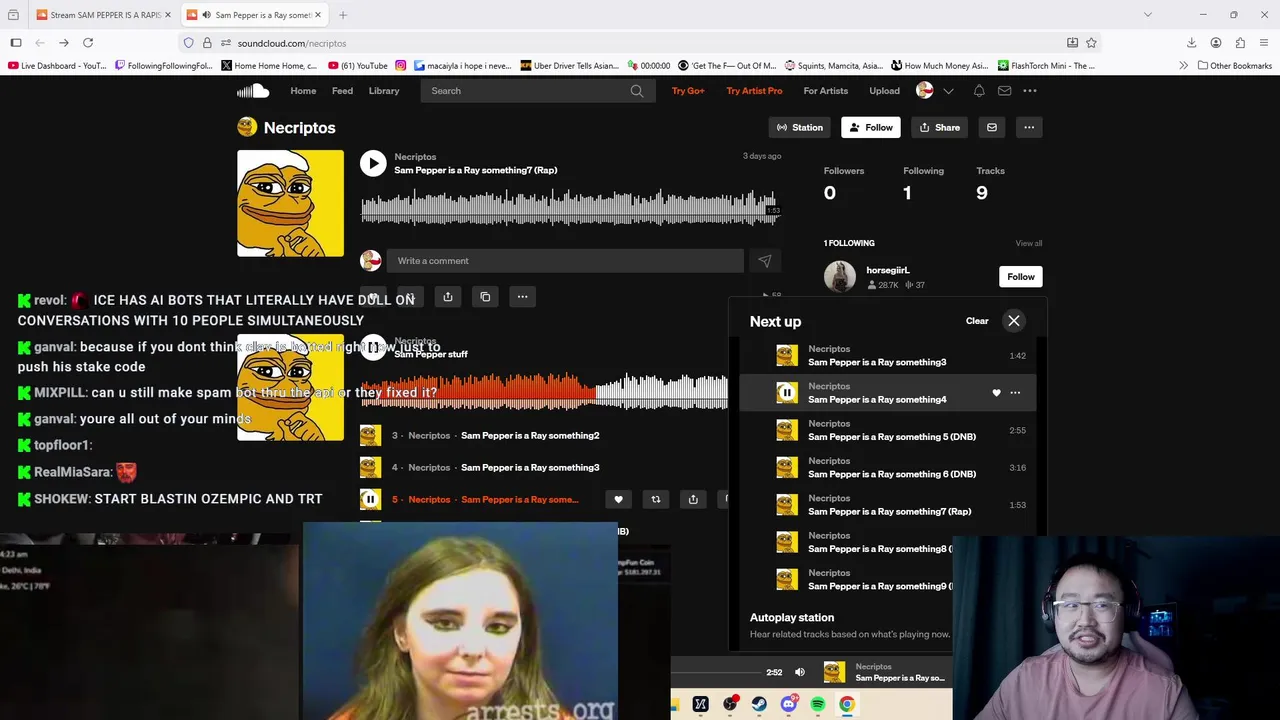Open the For Artists page
Image resolution: width=1280 pixels, height=720 pixels.
coord(826,91)
